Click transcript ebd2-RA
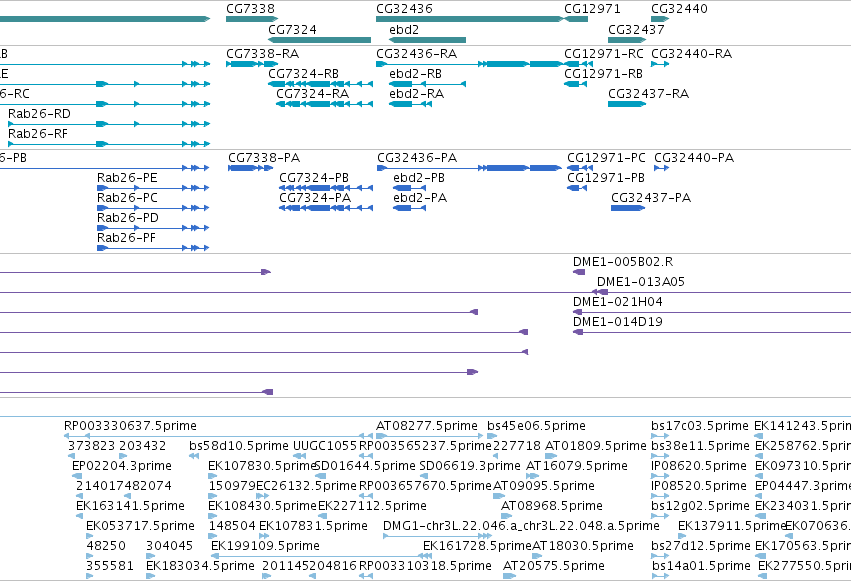 click(x=416, y=94)
